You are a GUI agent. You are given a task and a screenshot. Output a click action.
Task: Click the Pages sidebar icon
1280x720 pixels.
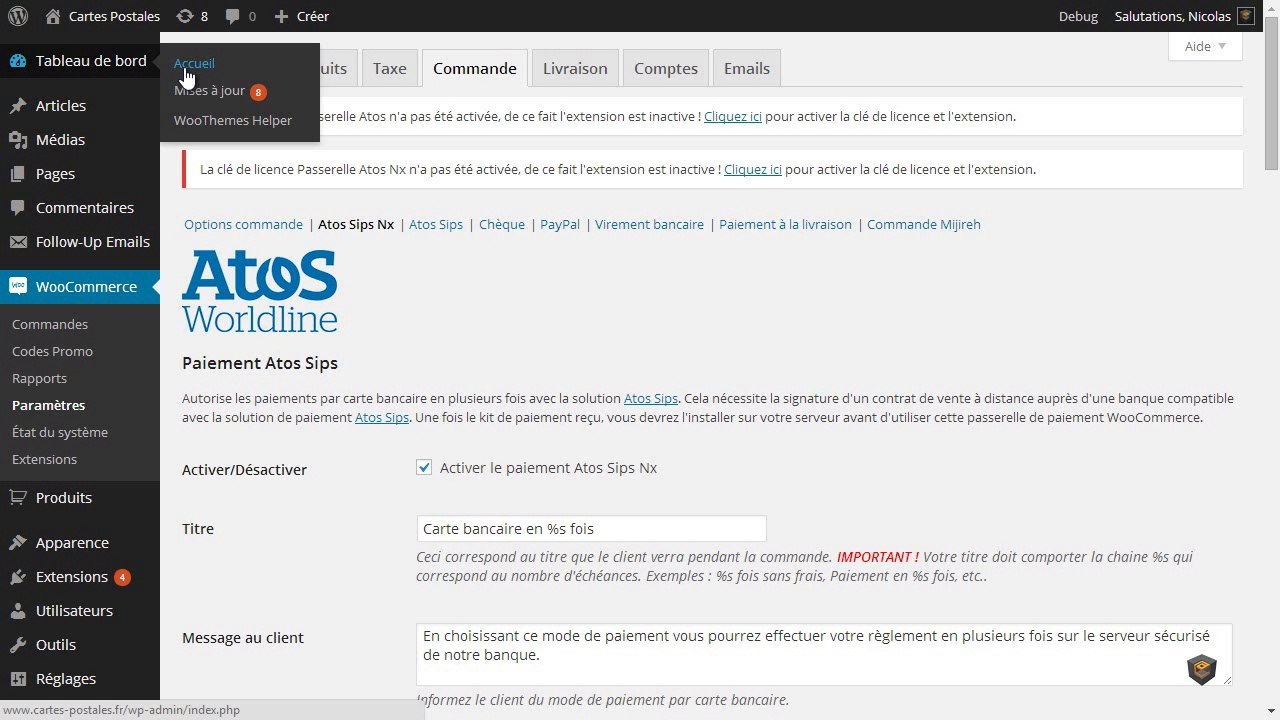(18, 174)
